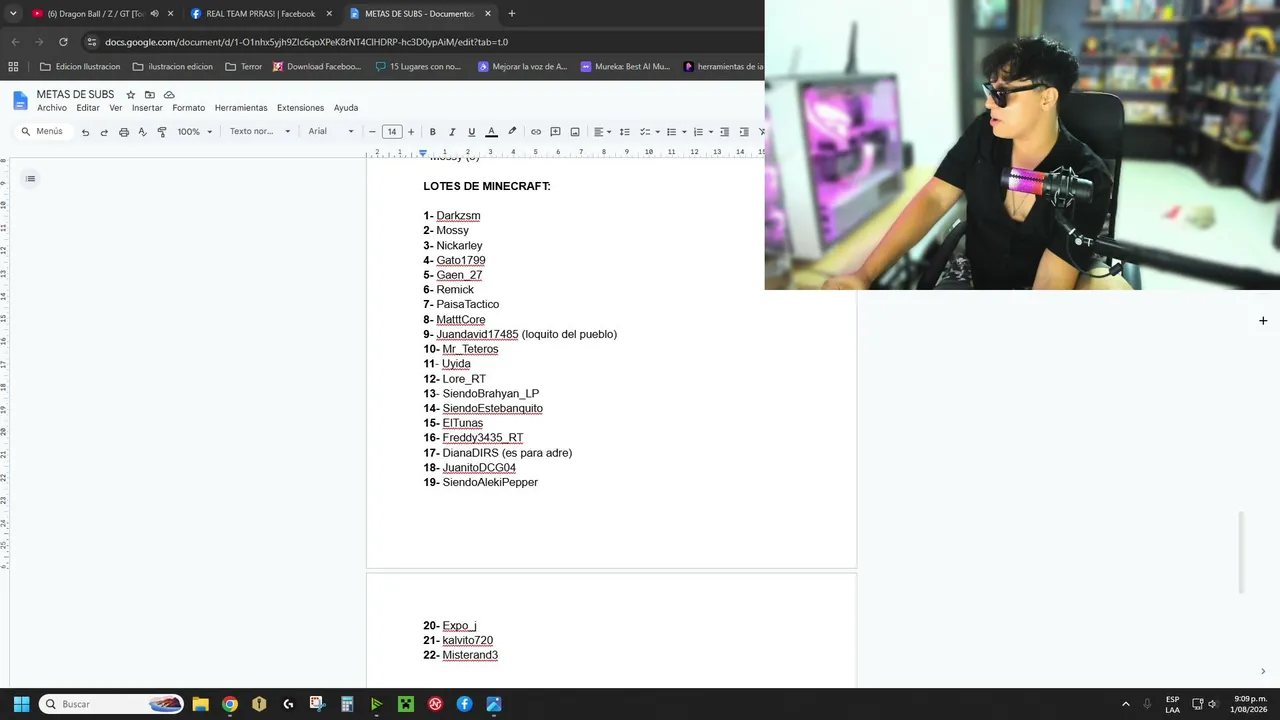Select the paint format roller
The width and height of the screenshot is (1280, 720).
[x=162, y=132]
